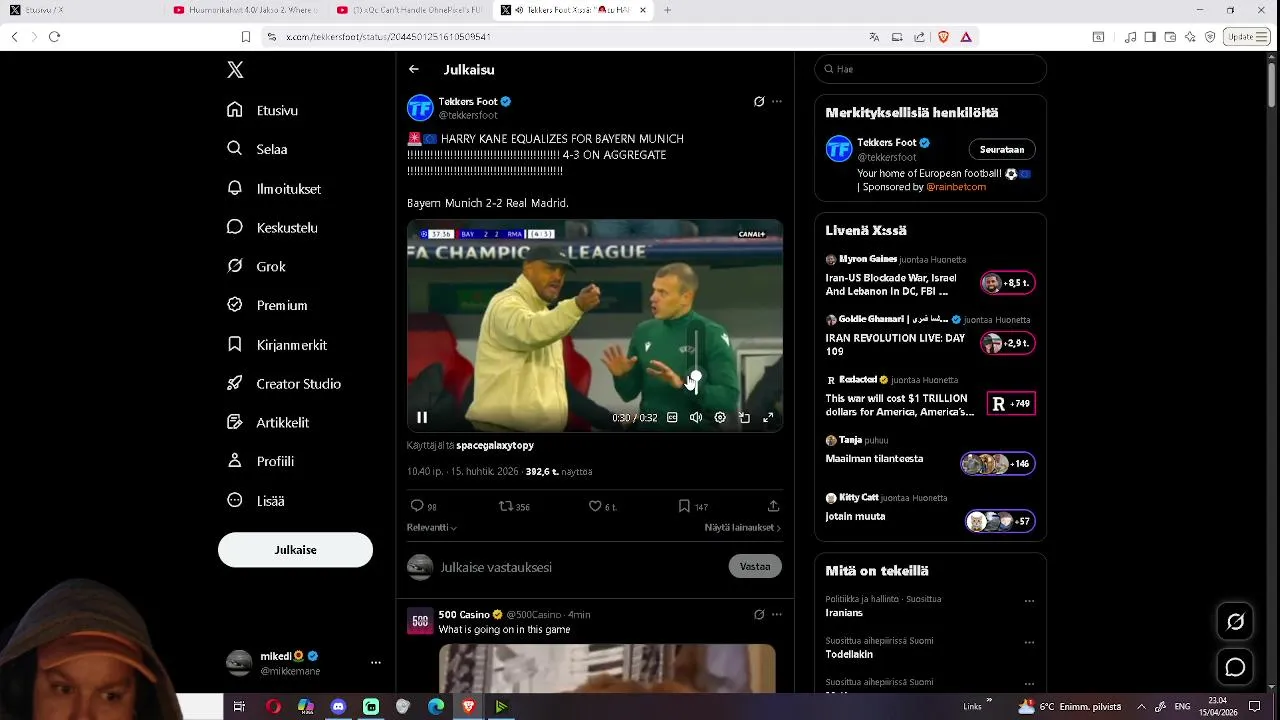Viewport: 1280px width, 720px height.
Task: Click floating messages chat button
Action: pyautogui.click(x=1235, y=667)
